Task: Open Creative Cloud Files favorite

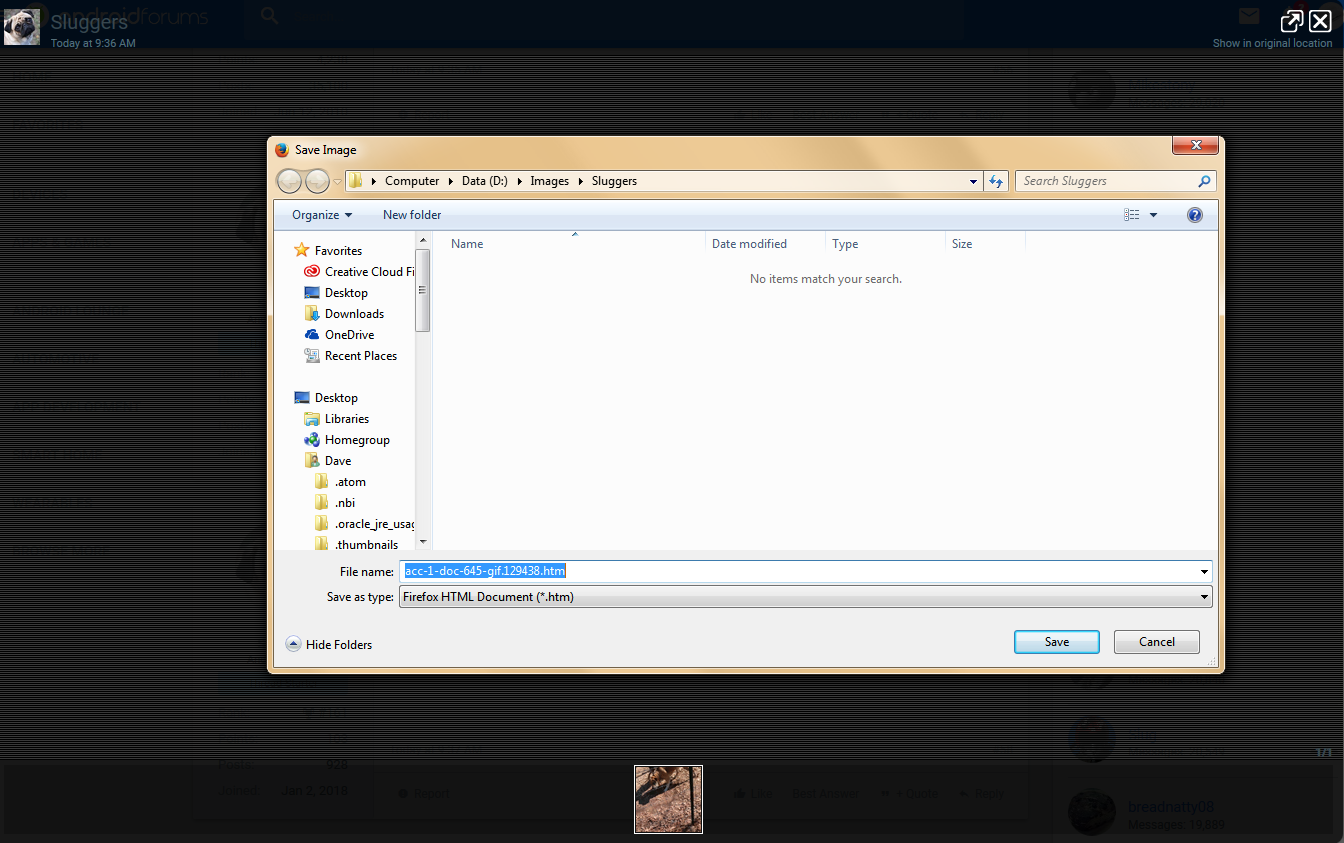Action: pyautogui.click(x=360, y=272)
